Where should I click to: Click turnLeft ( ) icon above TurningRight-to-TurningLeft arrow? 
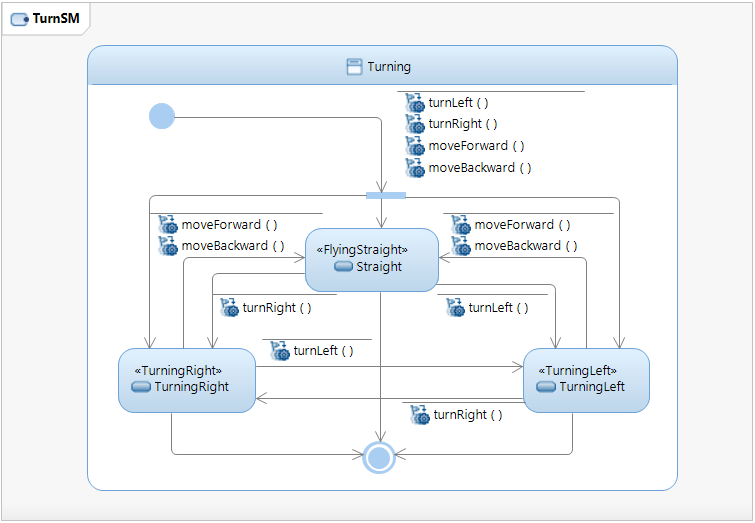click(280, 351)
